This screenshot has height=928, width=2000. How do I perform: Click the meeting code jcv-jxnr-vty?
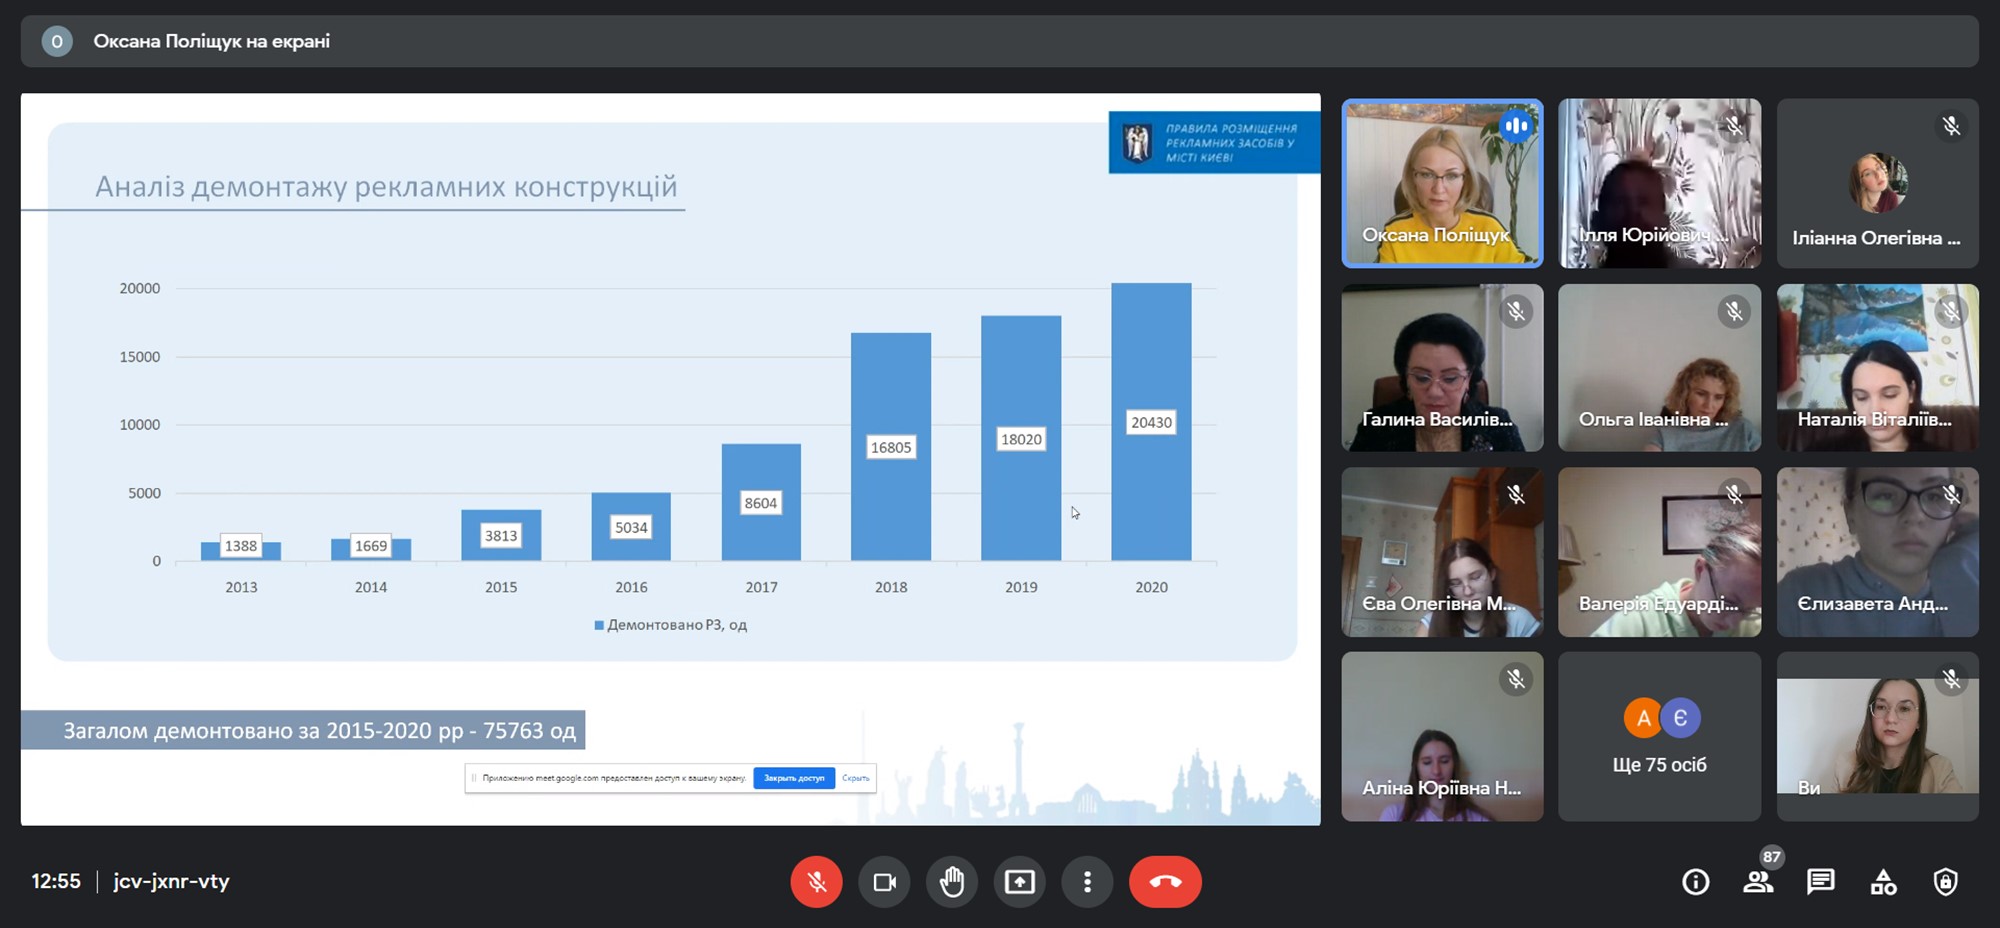coord(171,882)
